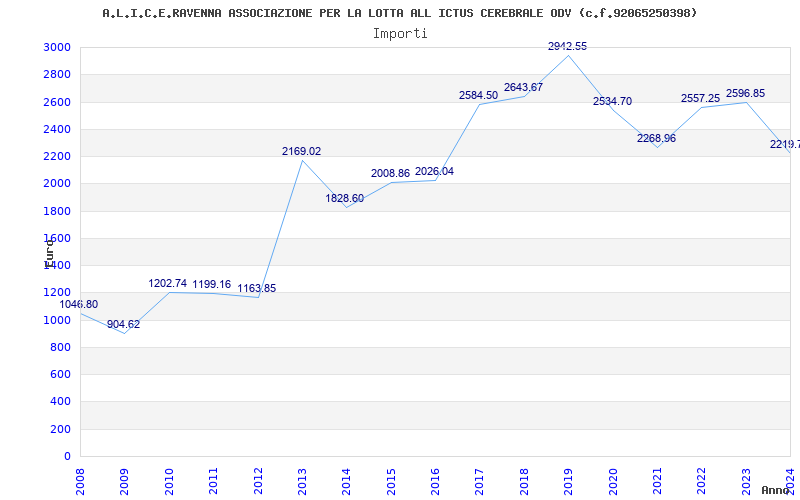
Task: Click the x-axis year label 2023
Action: pyautogui.click(x=746, y=482)
